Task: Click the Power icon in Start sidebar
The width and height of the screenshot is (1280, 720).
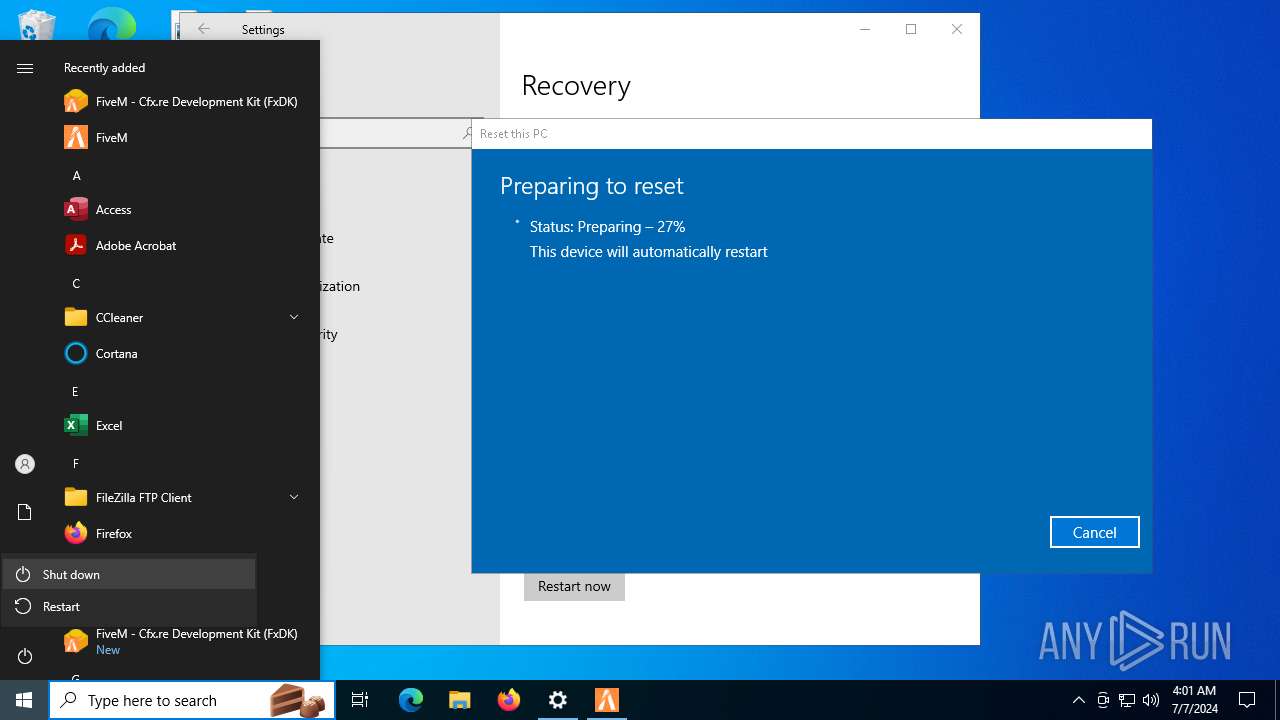Action: pos(25,656)
